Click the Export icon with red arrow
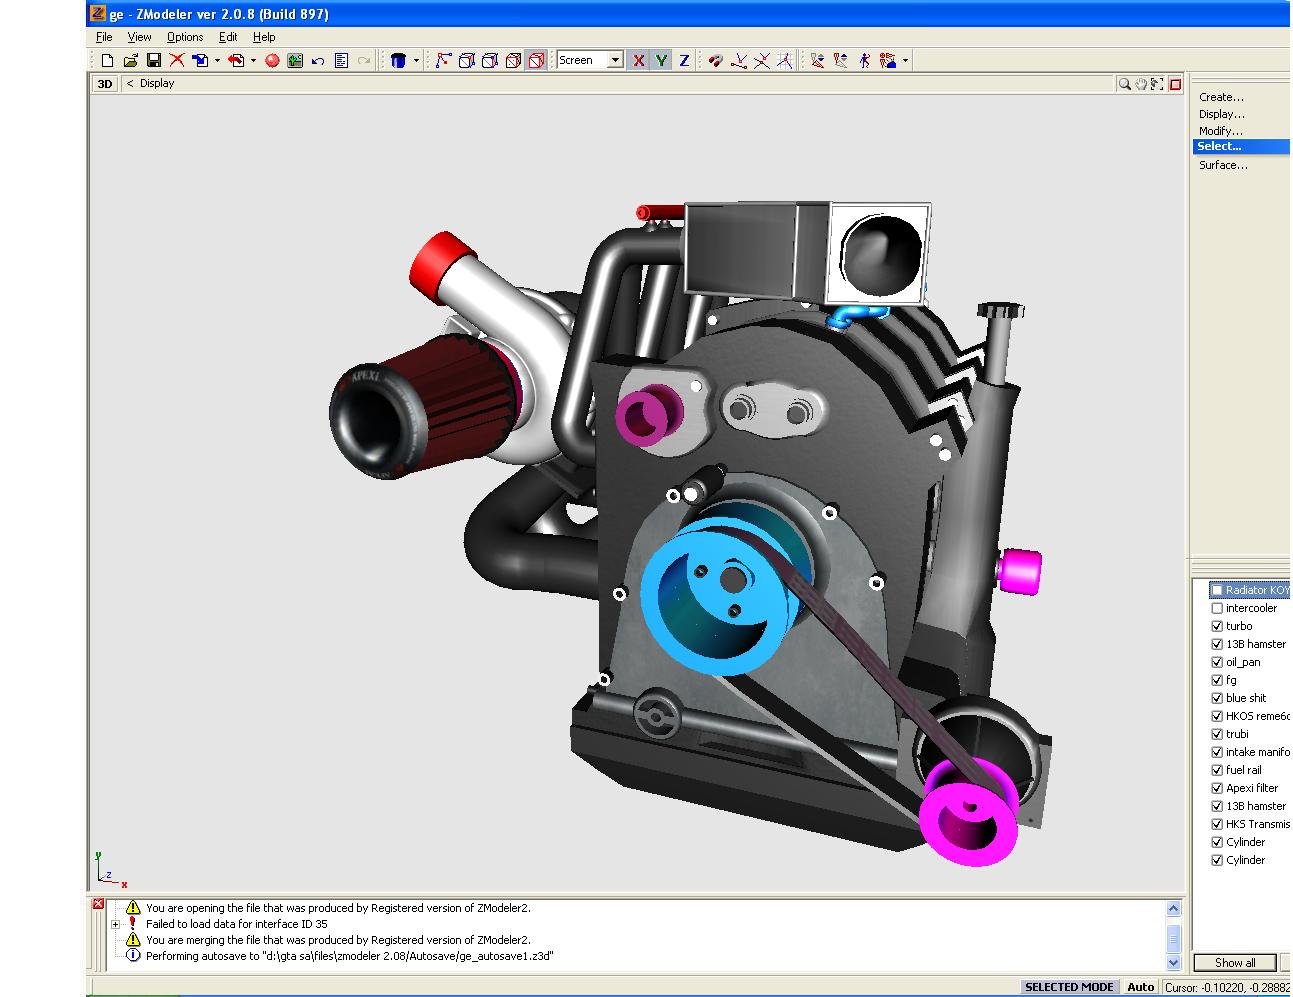 (x=236, y=61)
